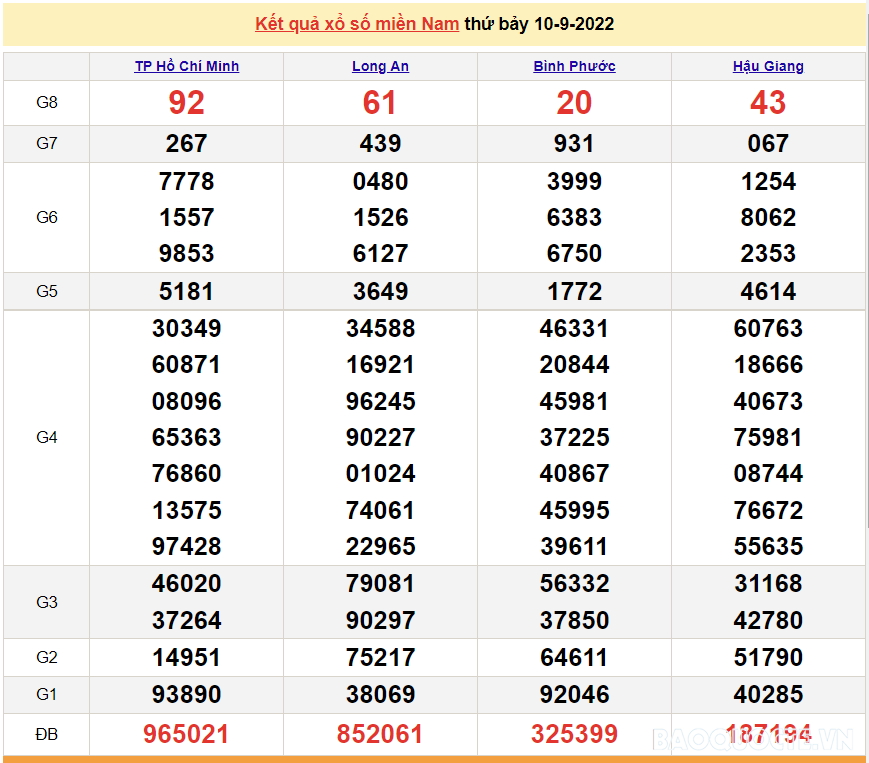
Task: Select the special prize number 965021
Action: point(187,735)
